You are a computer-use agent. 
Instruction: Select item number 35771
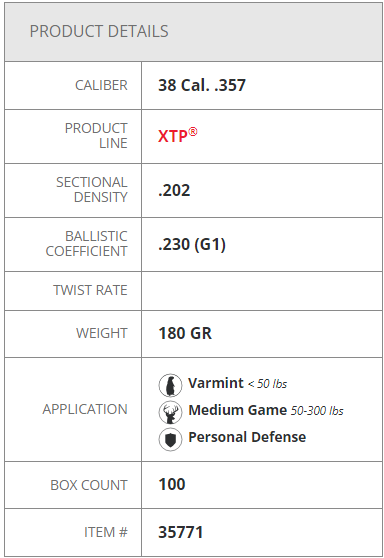[x=180, y=533]
